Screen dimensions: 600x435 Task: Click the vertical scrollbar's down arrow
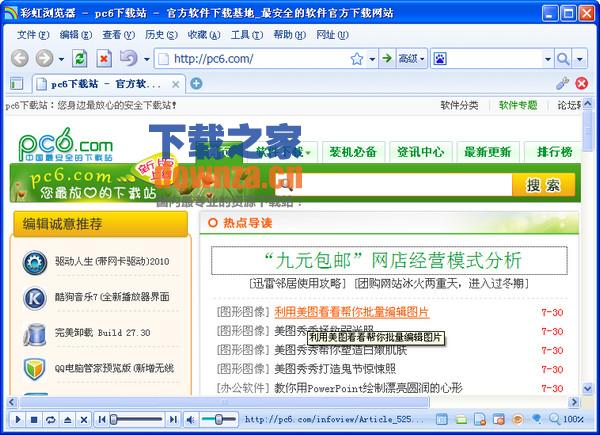[x=588, y=388]
